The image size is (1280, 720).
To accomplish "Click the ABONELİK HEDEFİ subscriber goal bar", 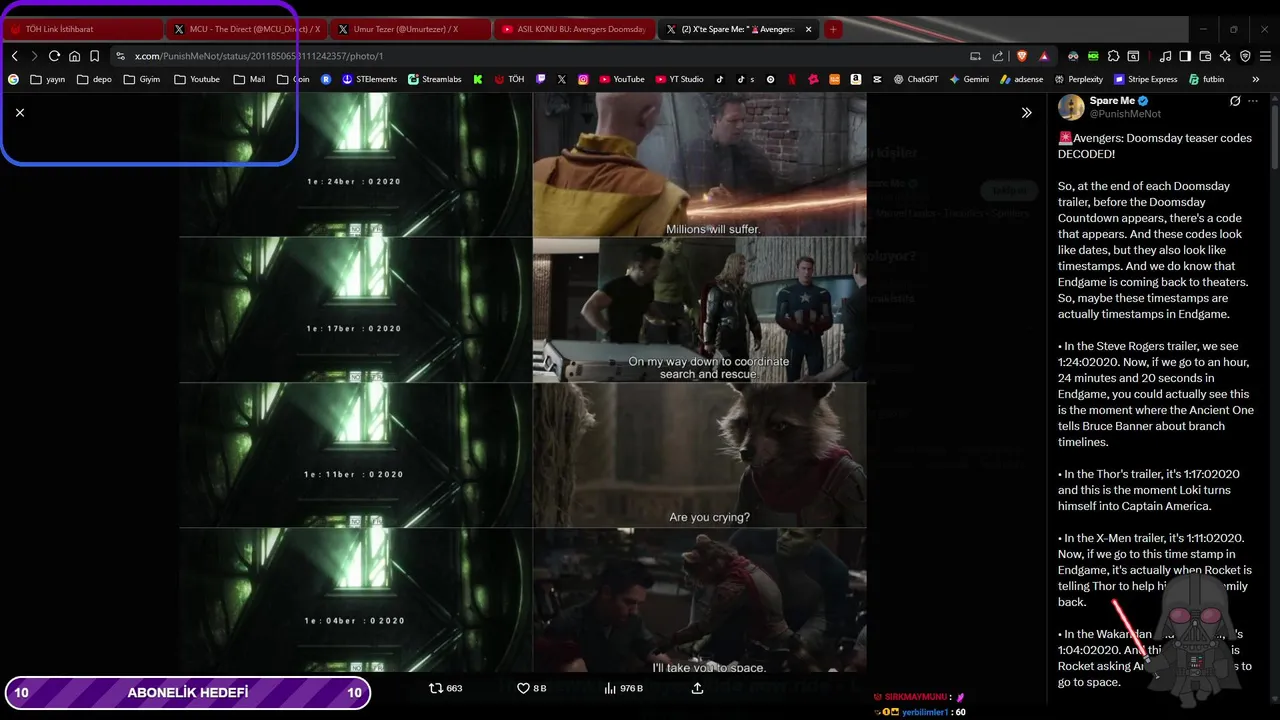I will click(188, 692).
